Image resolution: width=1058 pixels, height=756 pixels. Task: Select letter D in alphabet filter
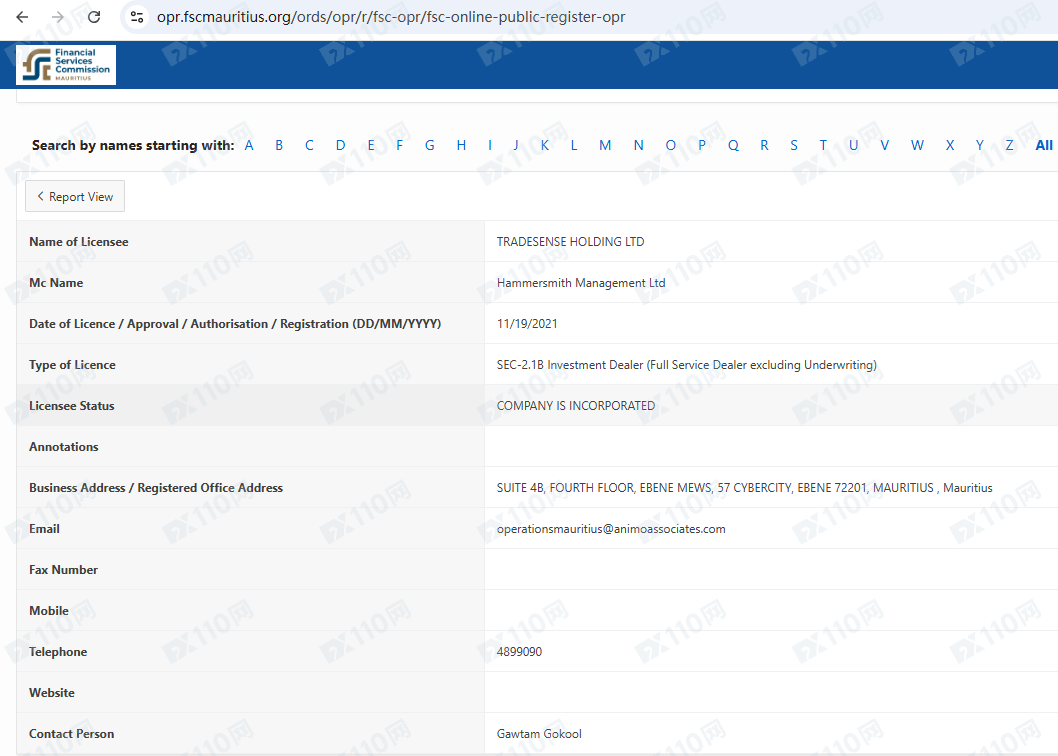(340, 145)
